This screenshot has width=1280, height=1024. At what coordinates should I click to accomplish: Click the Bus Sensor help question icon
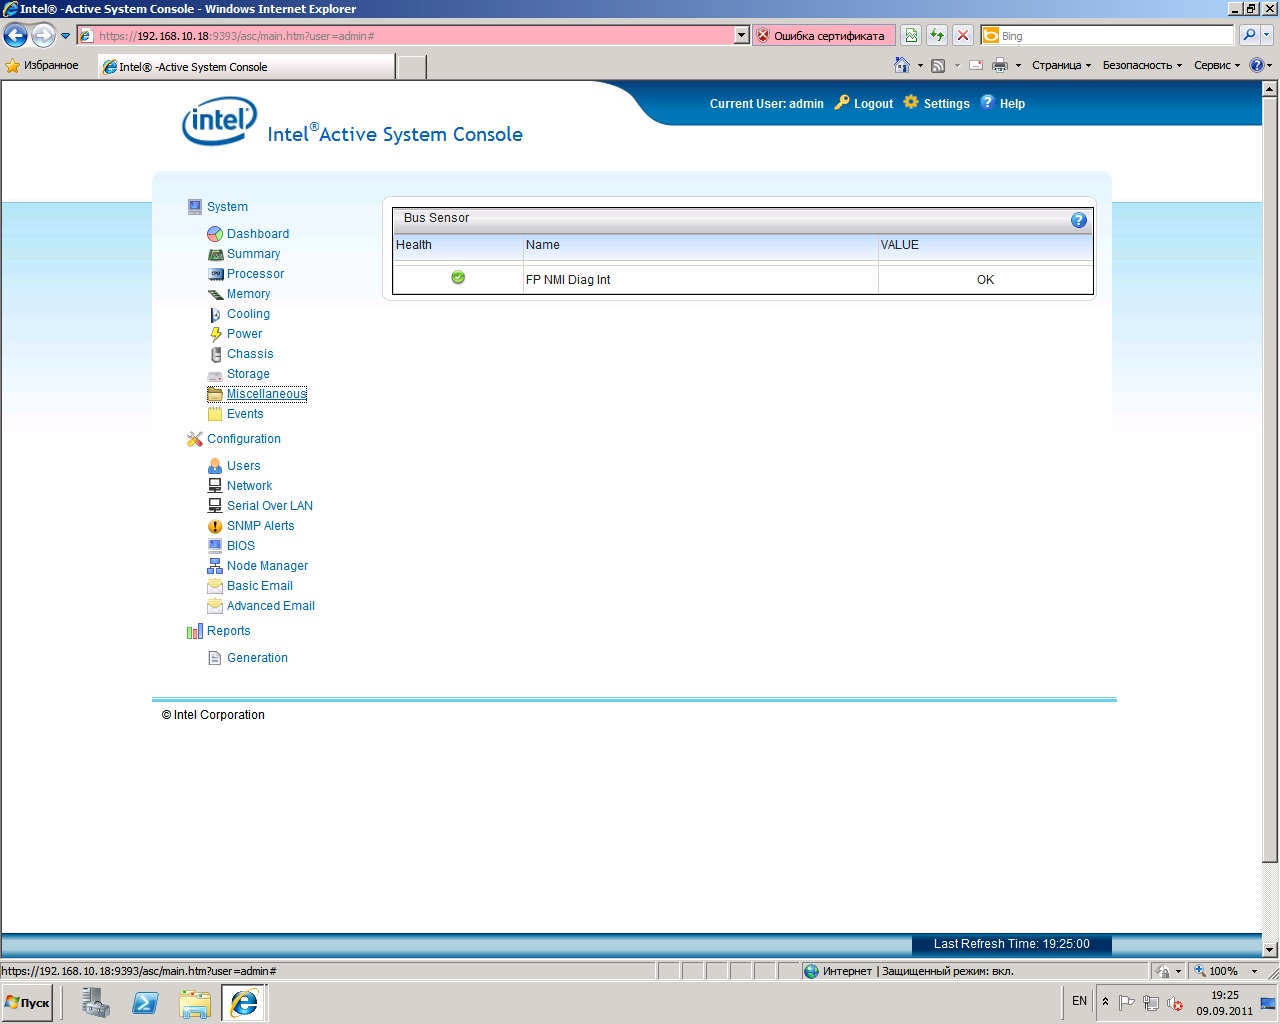[x=1078, y=220]
